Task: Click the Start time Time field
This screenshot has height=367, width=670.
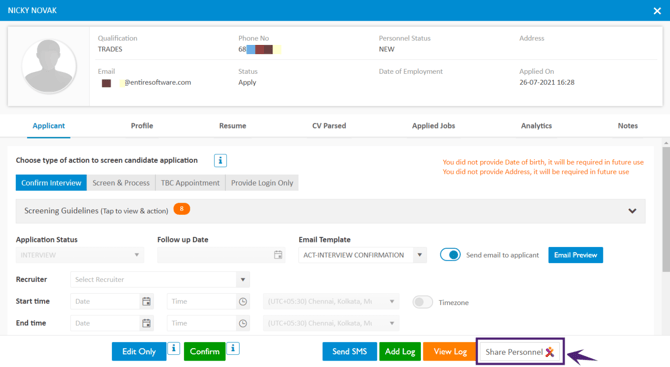Action: coord(201,301)
